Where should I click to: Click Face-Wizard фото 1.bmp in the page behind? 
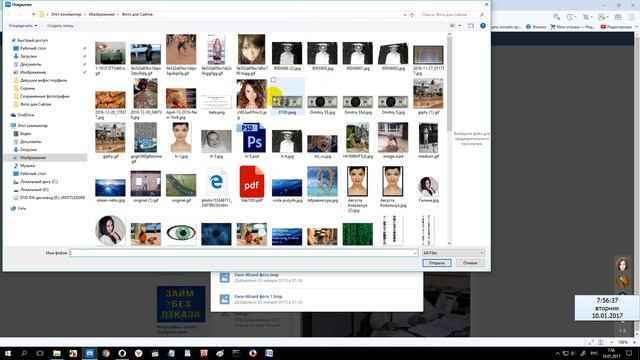tap(258, 297)
